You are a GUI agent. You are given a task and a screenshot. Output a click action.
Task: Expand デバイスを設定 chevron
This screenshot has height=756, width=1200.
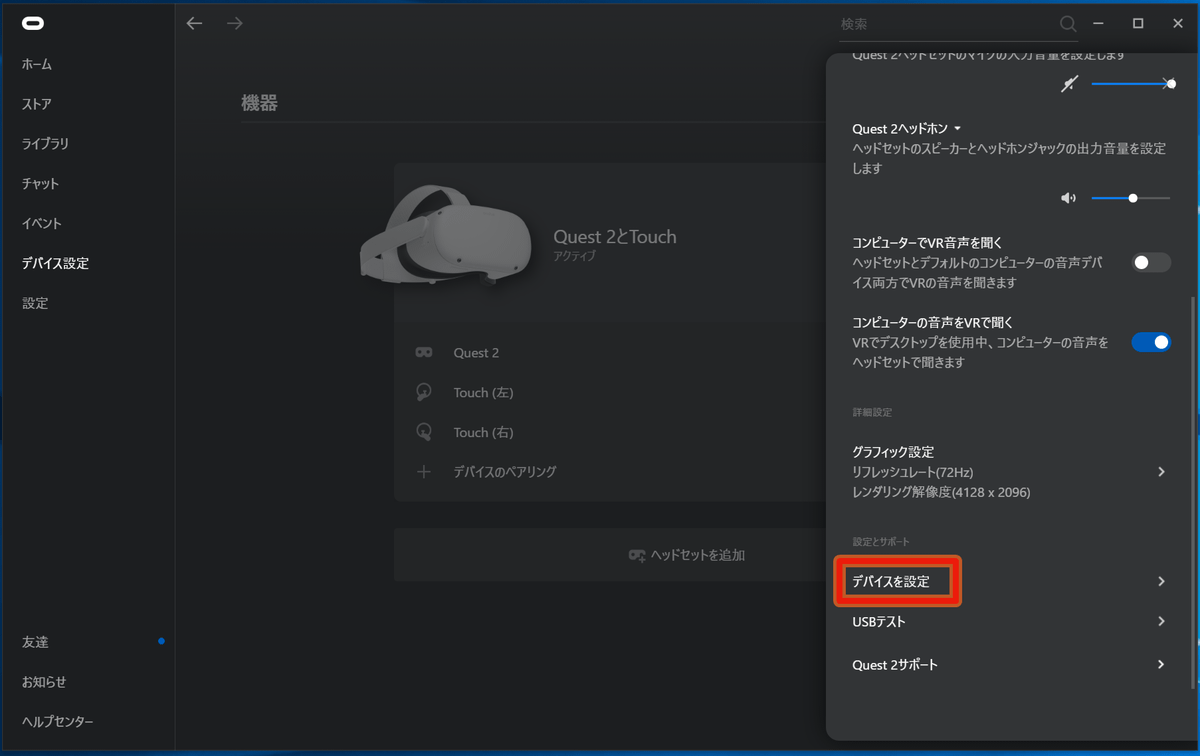coord(1161,581)
